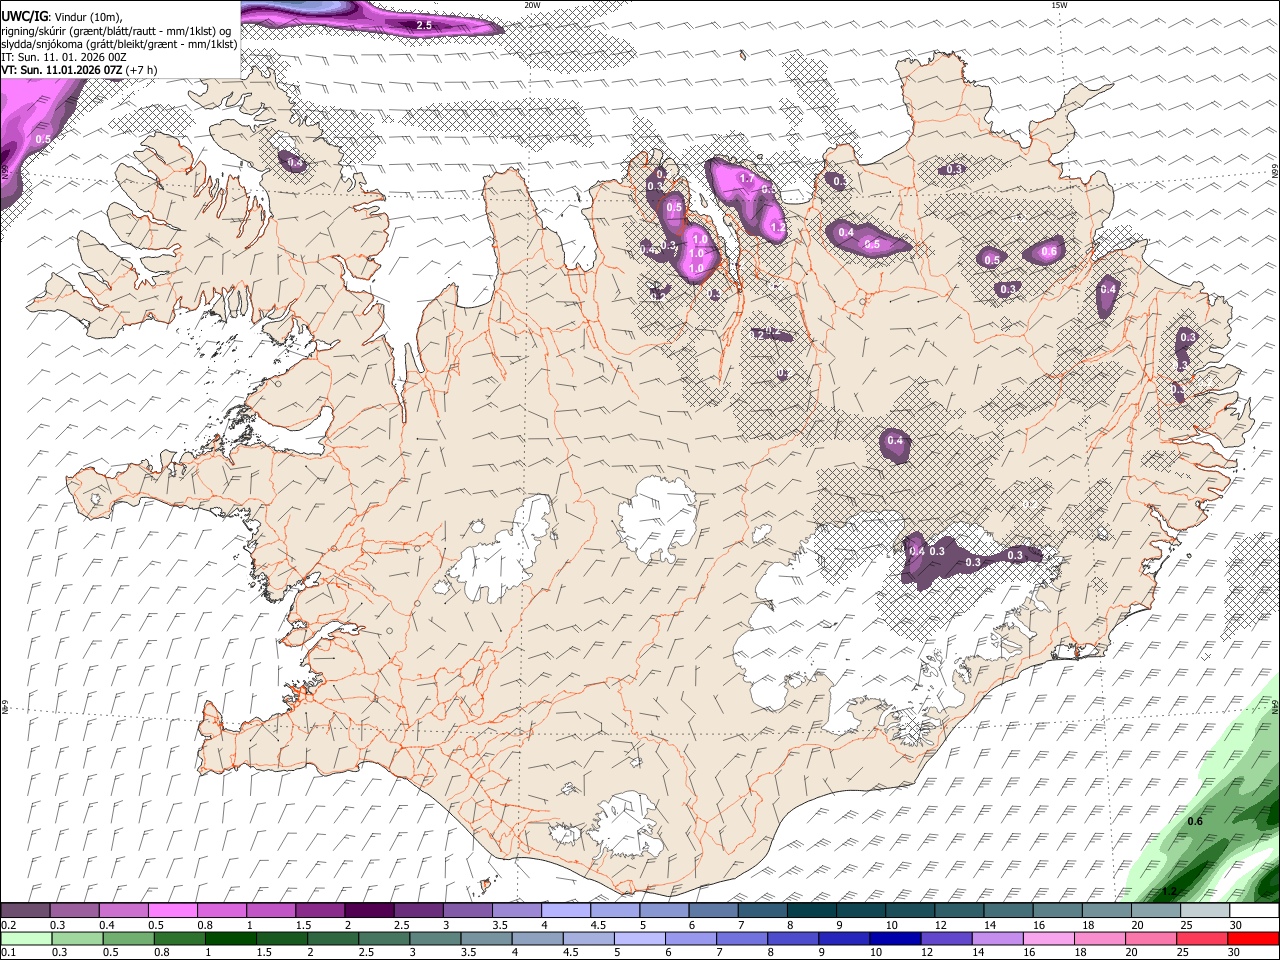Click the 'VT: Sun. 11.01.2026 07Z (+7 h)' line
1280x960 pixels.
coord(79,71)
